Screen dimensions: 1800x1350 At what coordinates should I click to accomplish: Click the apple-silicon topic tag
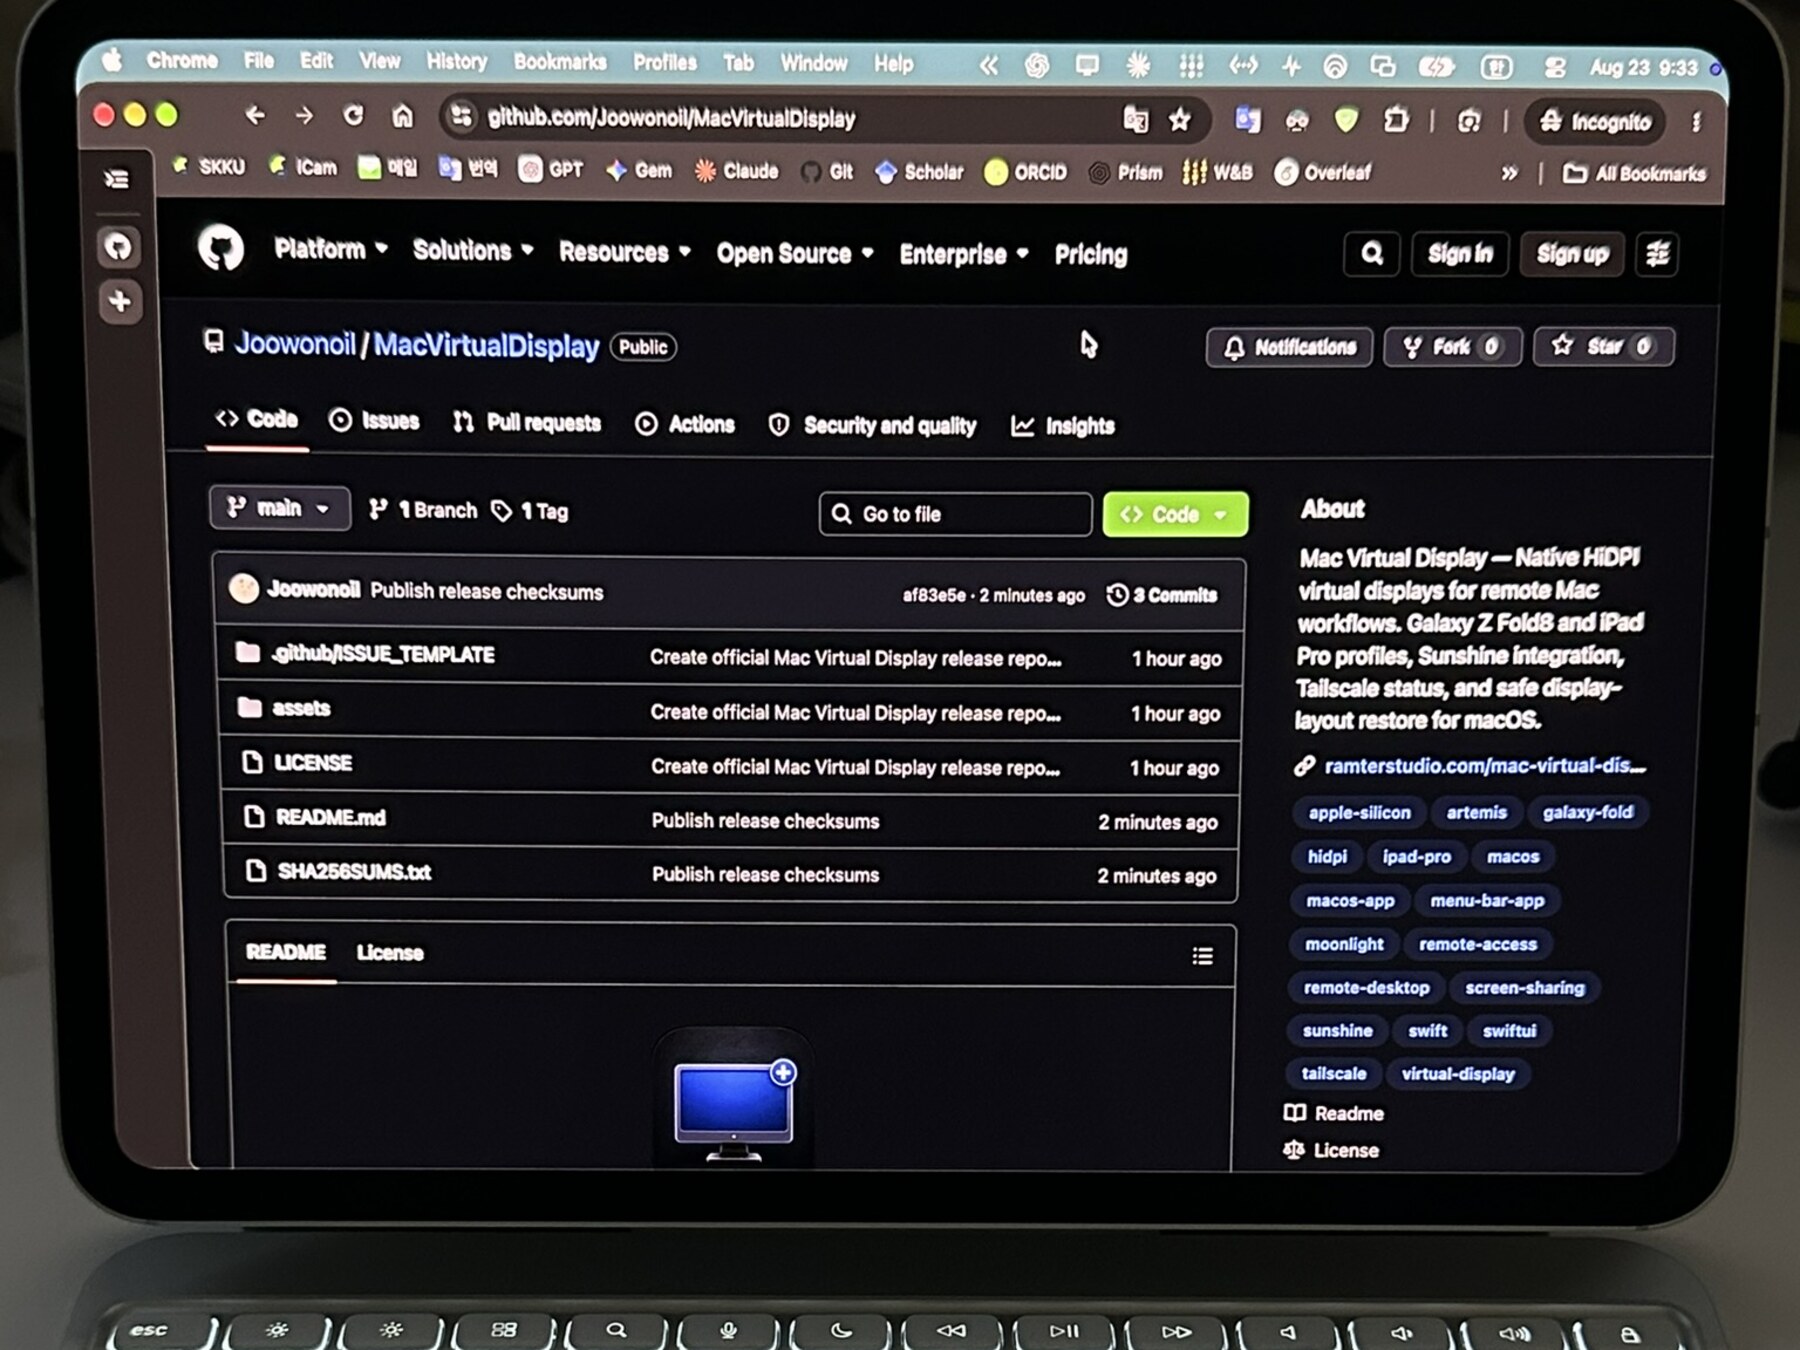pos(1359,812)
